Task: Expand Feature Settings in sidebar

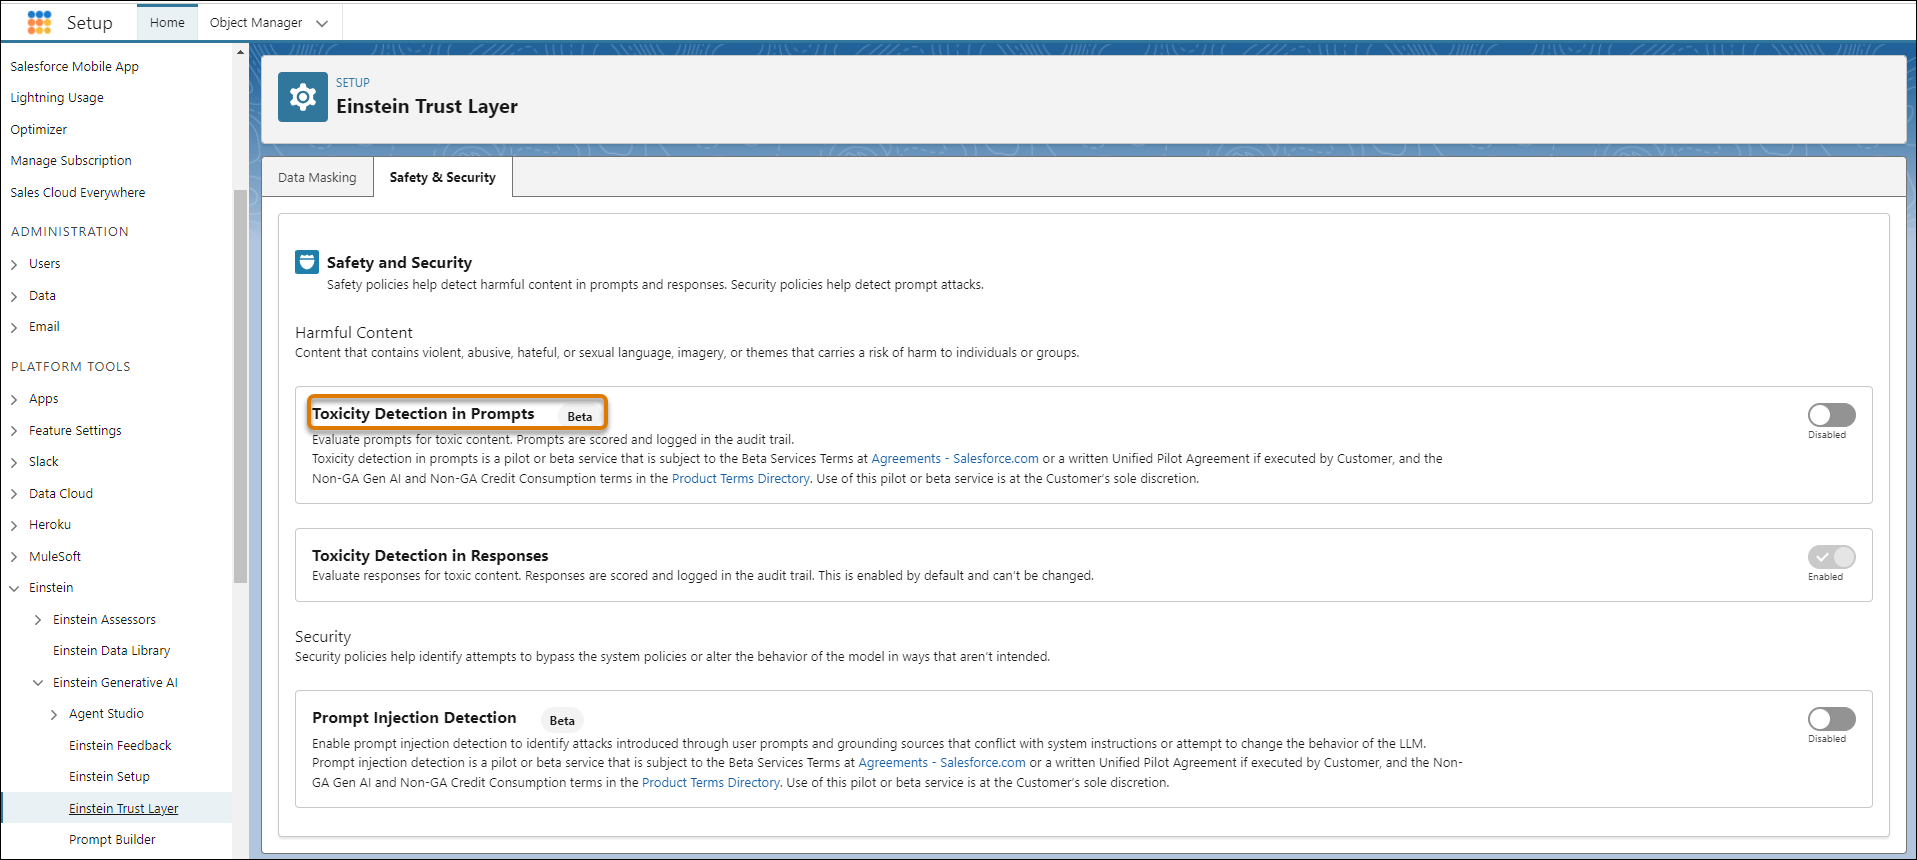Action: [x=14, y=431]
